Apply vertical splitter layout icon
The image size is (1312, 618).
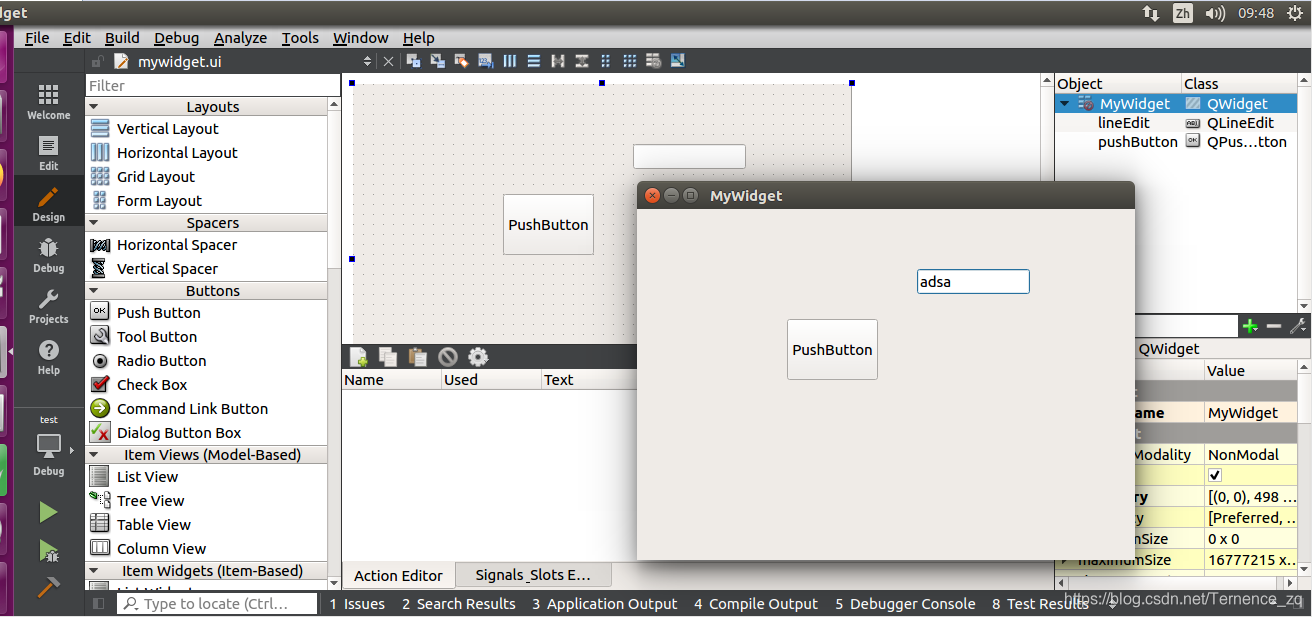(581, 61)
